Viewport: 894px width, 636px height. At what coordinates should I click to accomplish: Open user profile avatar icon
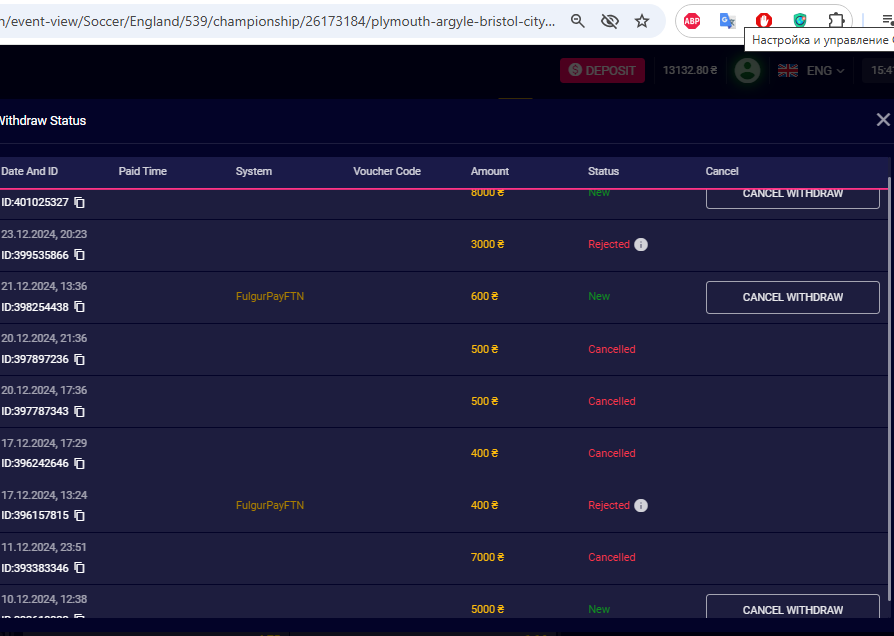coord(747,70)
